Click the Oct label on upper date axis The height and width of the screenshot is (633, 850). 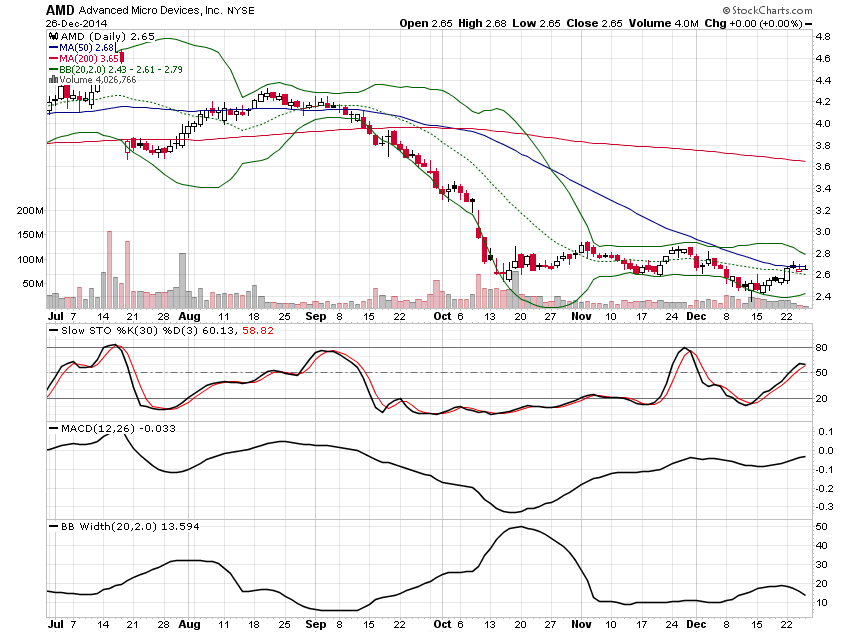point(442,316)
